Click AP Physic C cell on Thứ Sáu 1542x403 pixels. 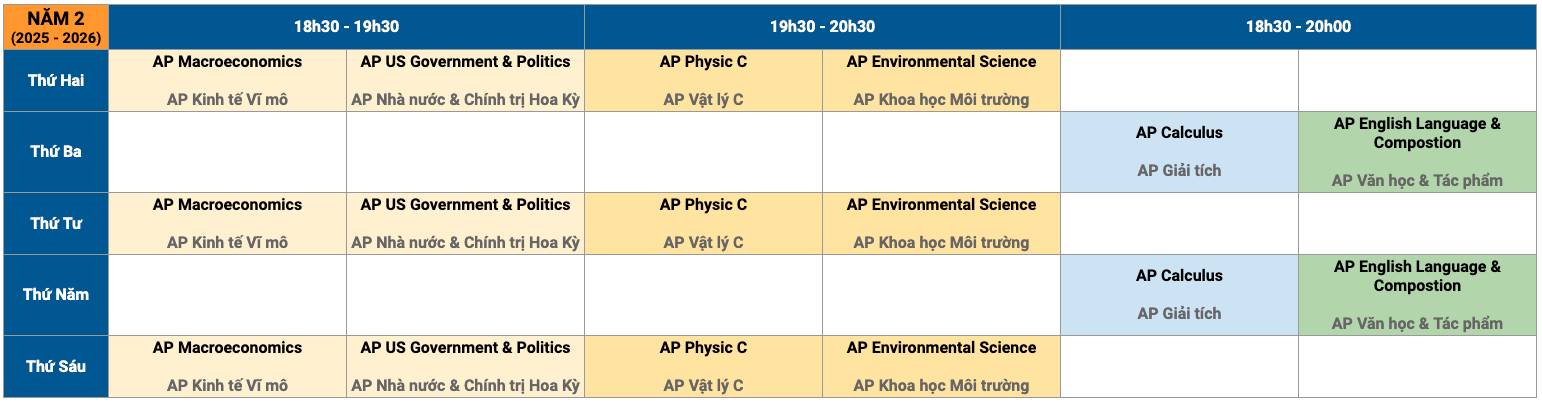703,367
